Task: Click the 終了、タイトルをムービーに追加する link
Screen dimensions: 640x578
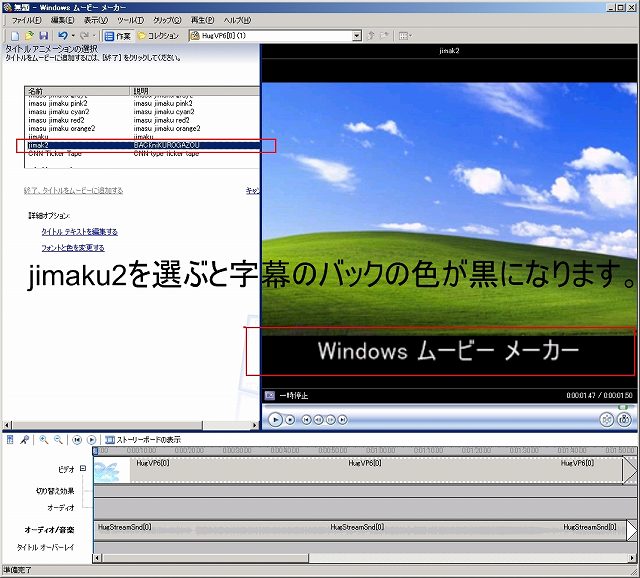Action: click(x=73, y=191)
